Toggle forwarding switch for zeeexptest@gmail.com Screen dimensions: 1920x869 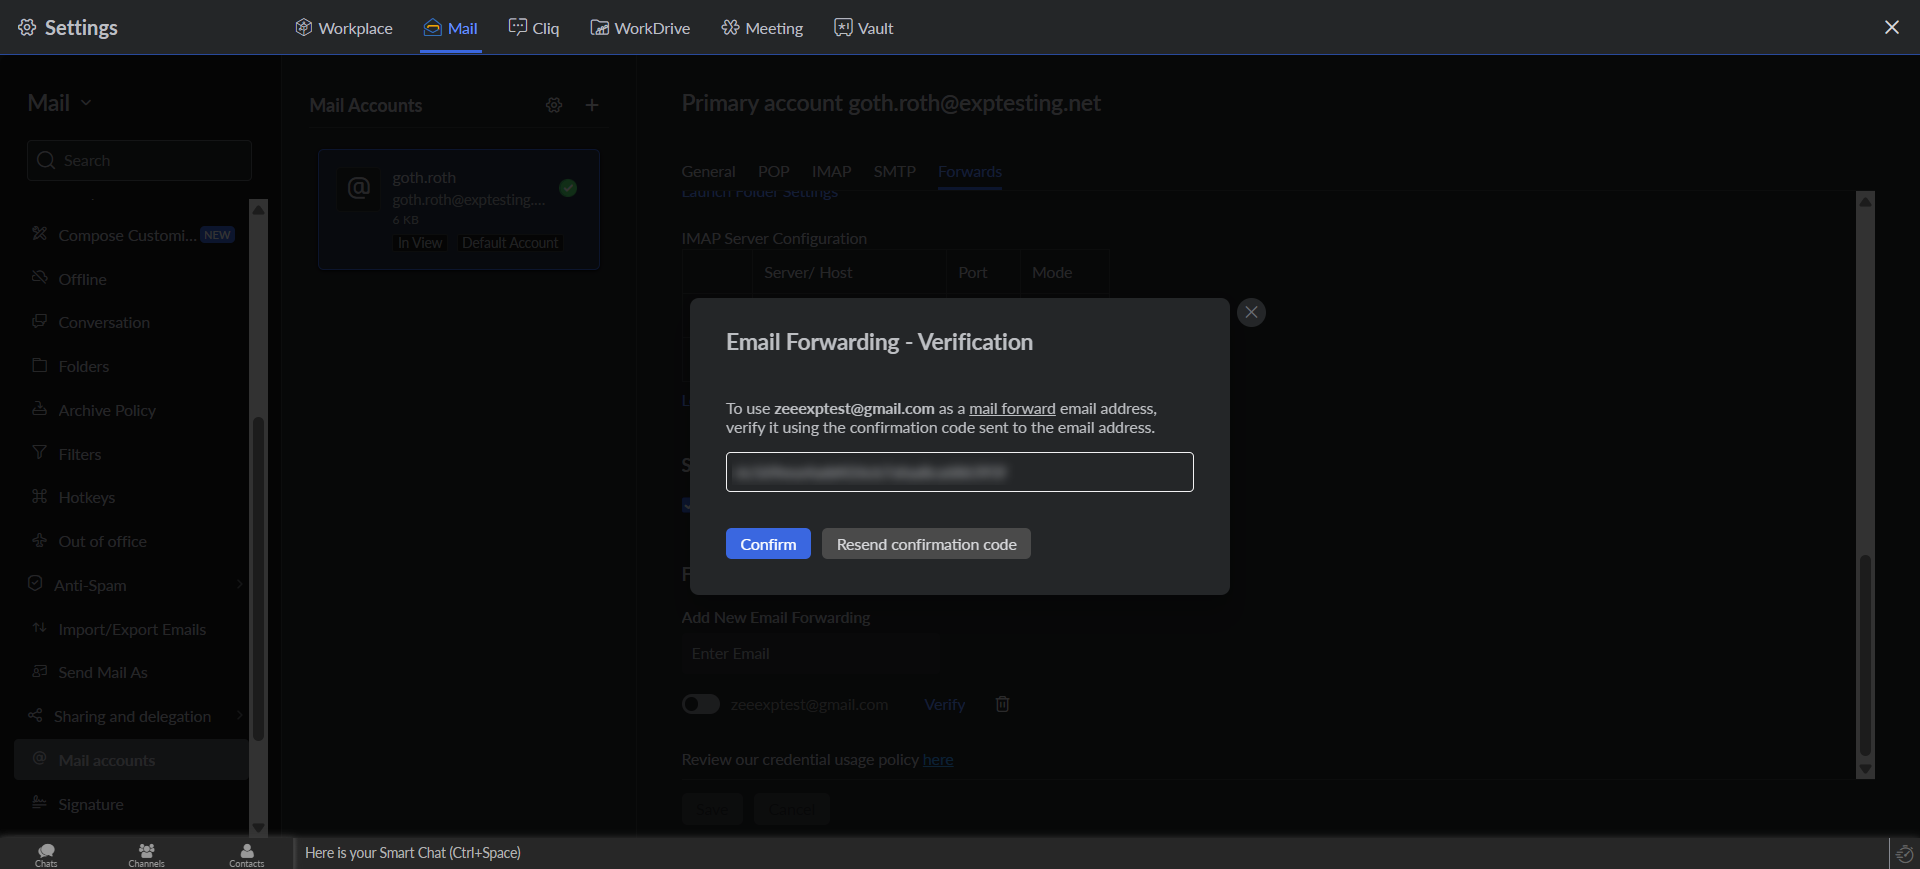tap(700, 705)
